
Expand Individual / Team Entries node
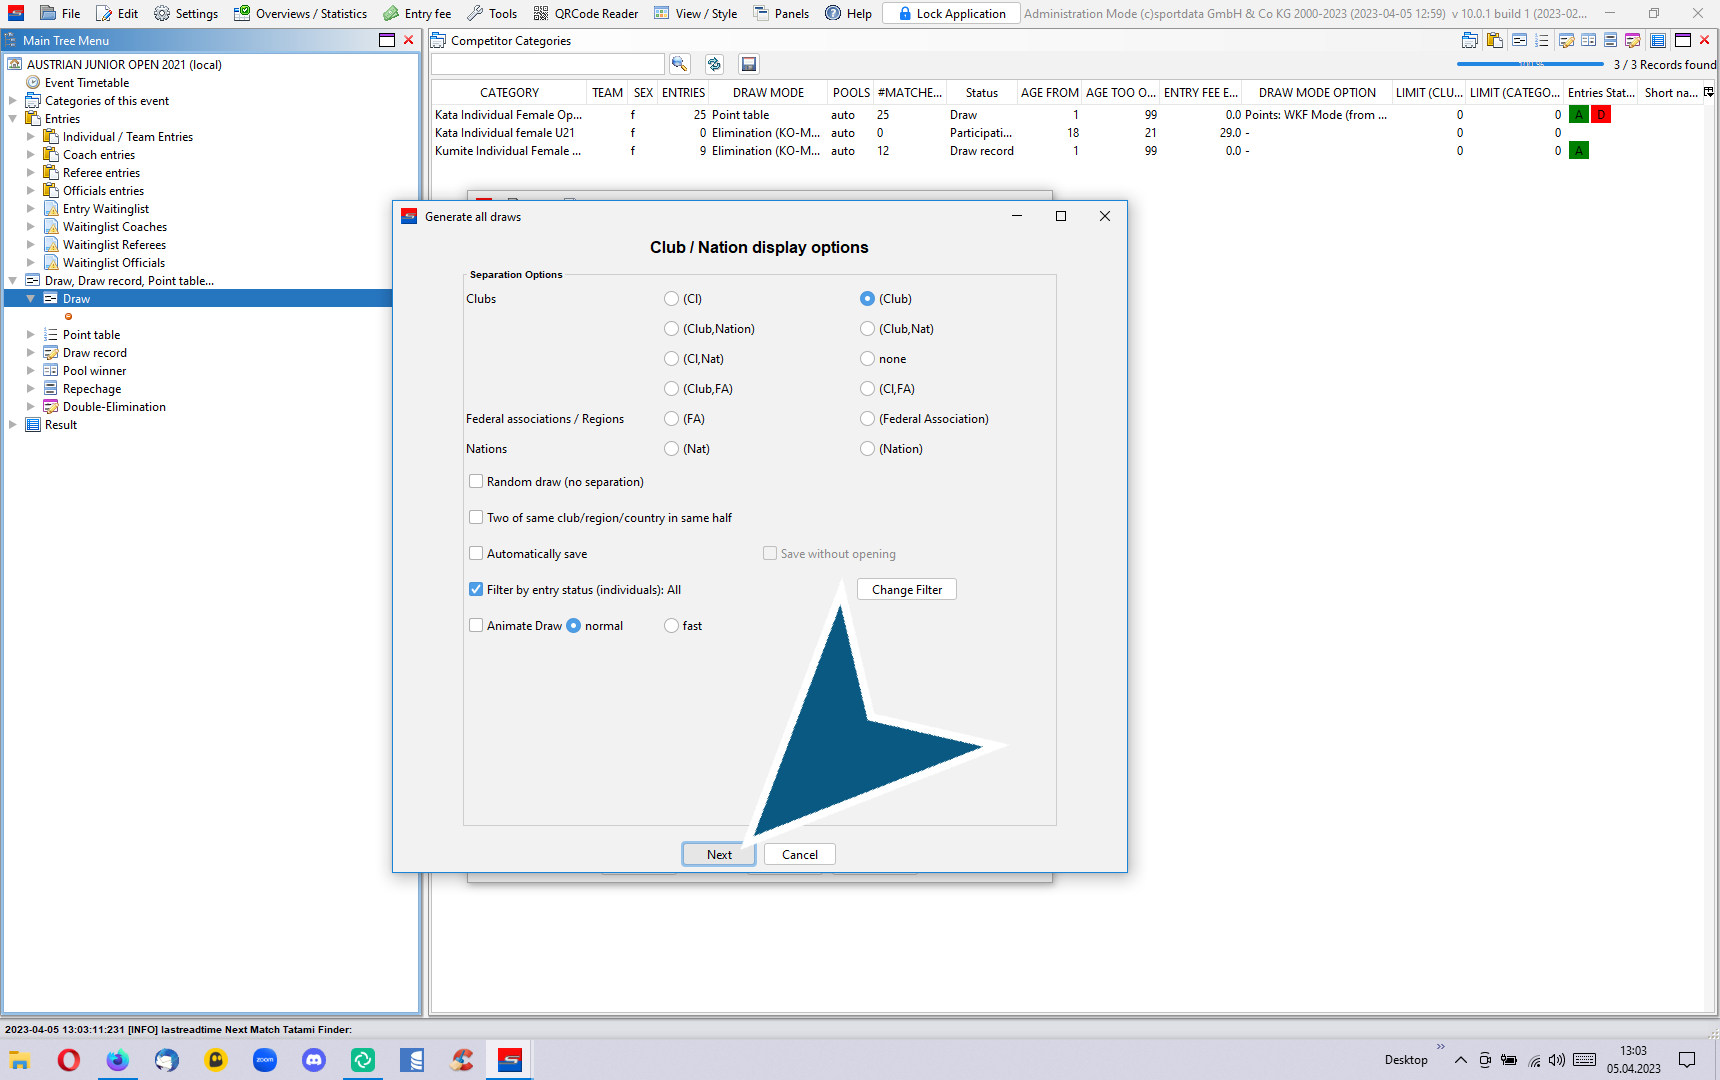30,137
